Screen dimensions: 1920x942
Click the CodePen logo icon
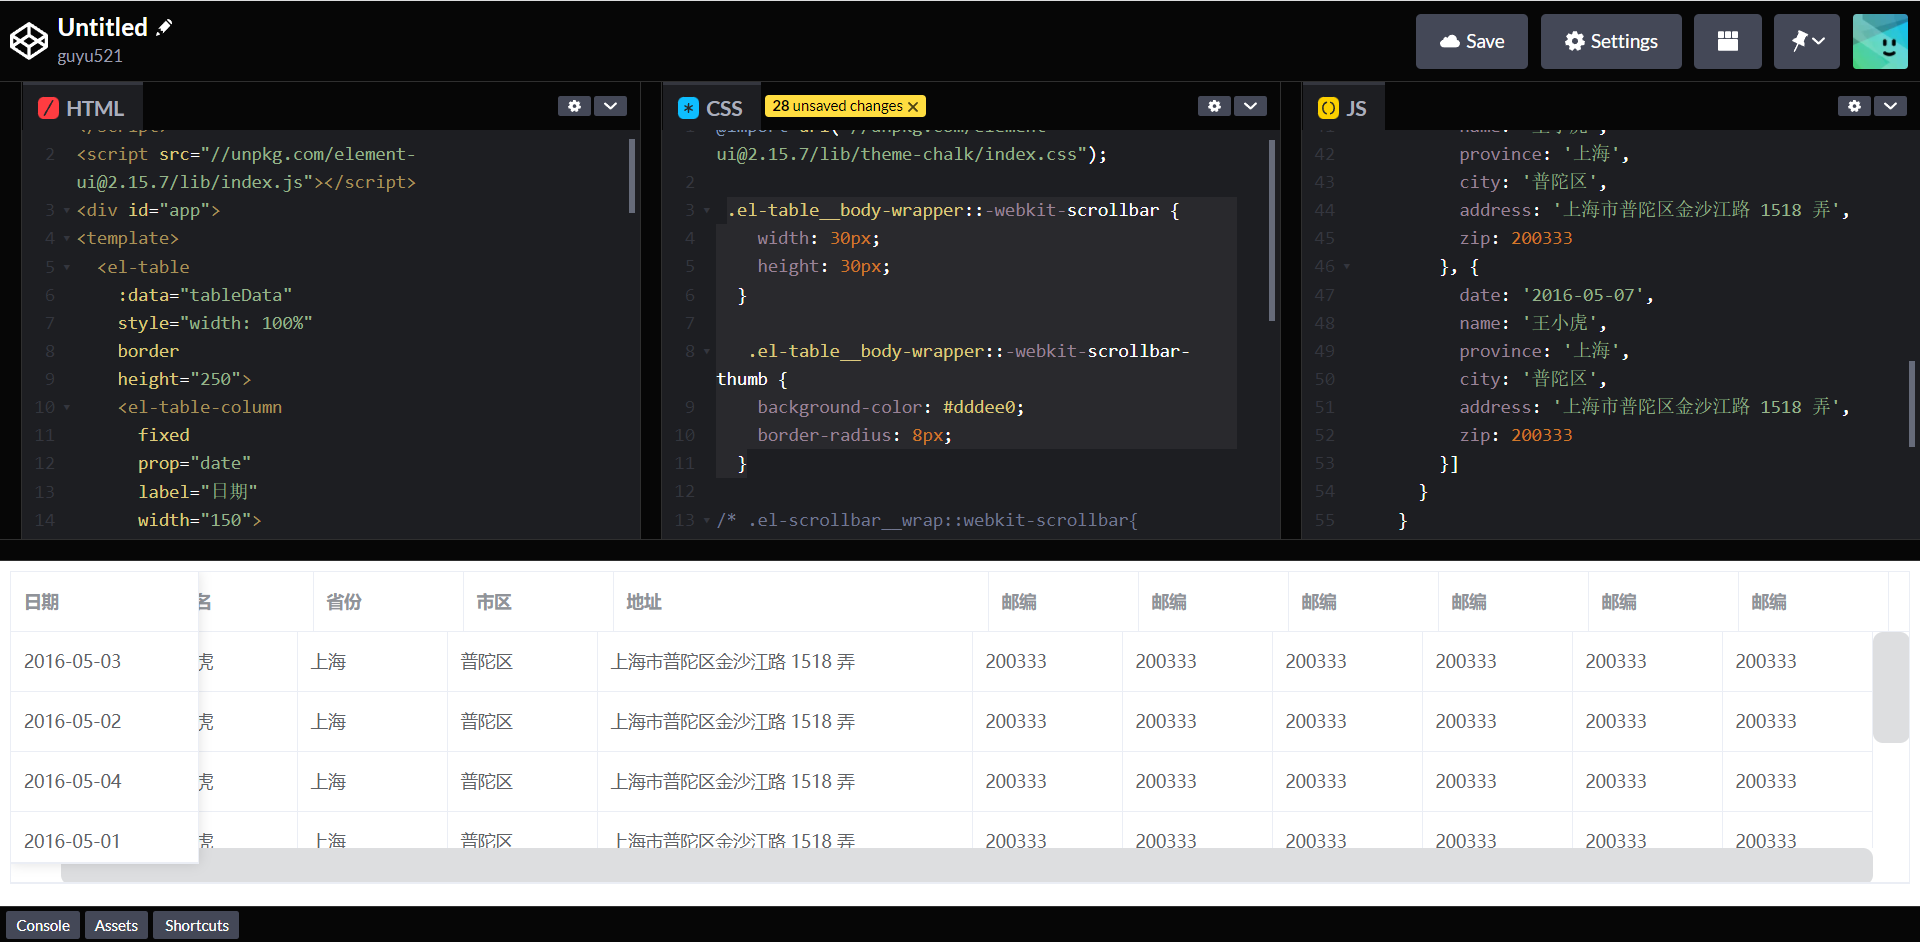pos(29,41)
